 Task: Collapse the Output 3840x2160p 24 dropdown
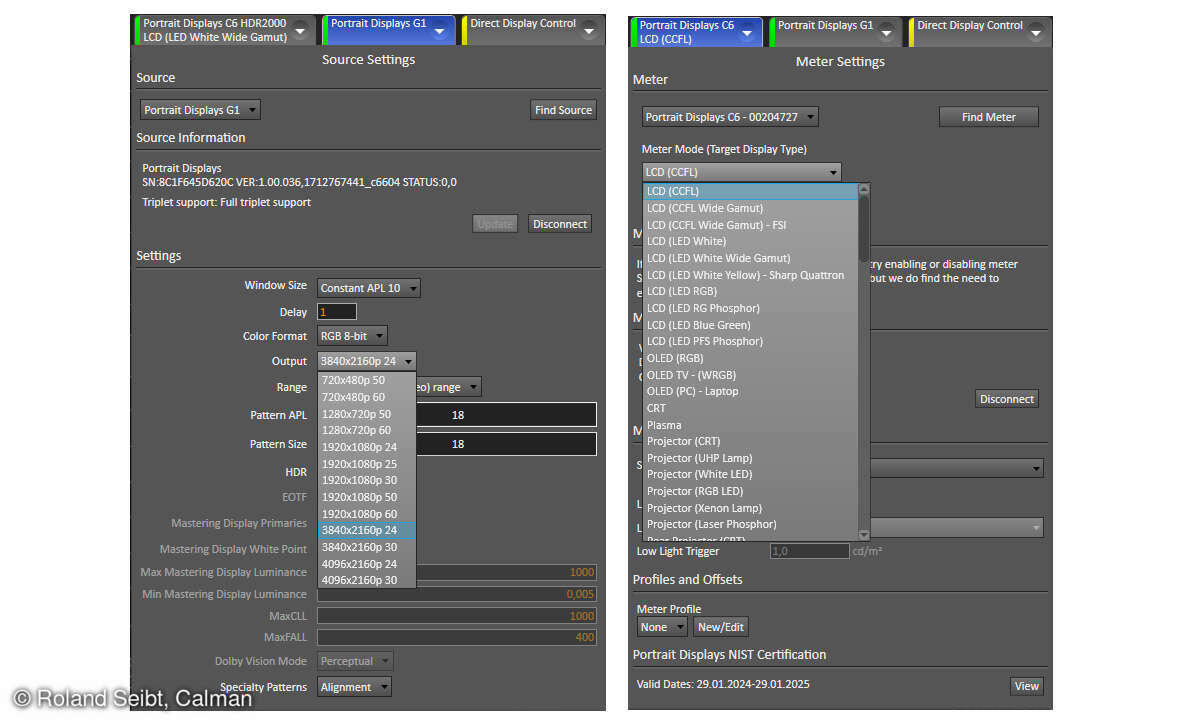click(366, 361)
